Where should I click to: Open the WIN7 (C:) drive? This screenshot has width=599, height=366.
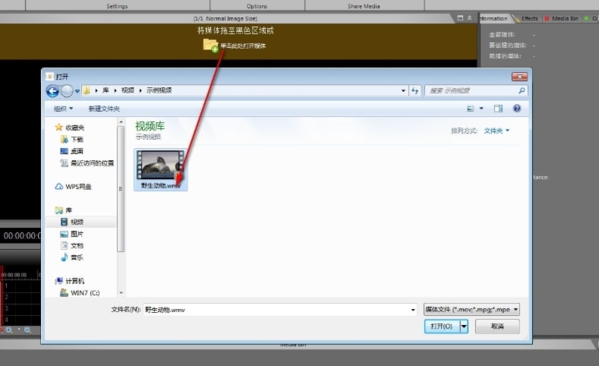[x=80, y=293]
